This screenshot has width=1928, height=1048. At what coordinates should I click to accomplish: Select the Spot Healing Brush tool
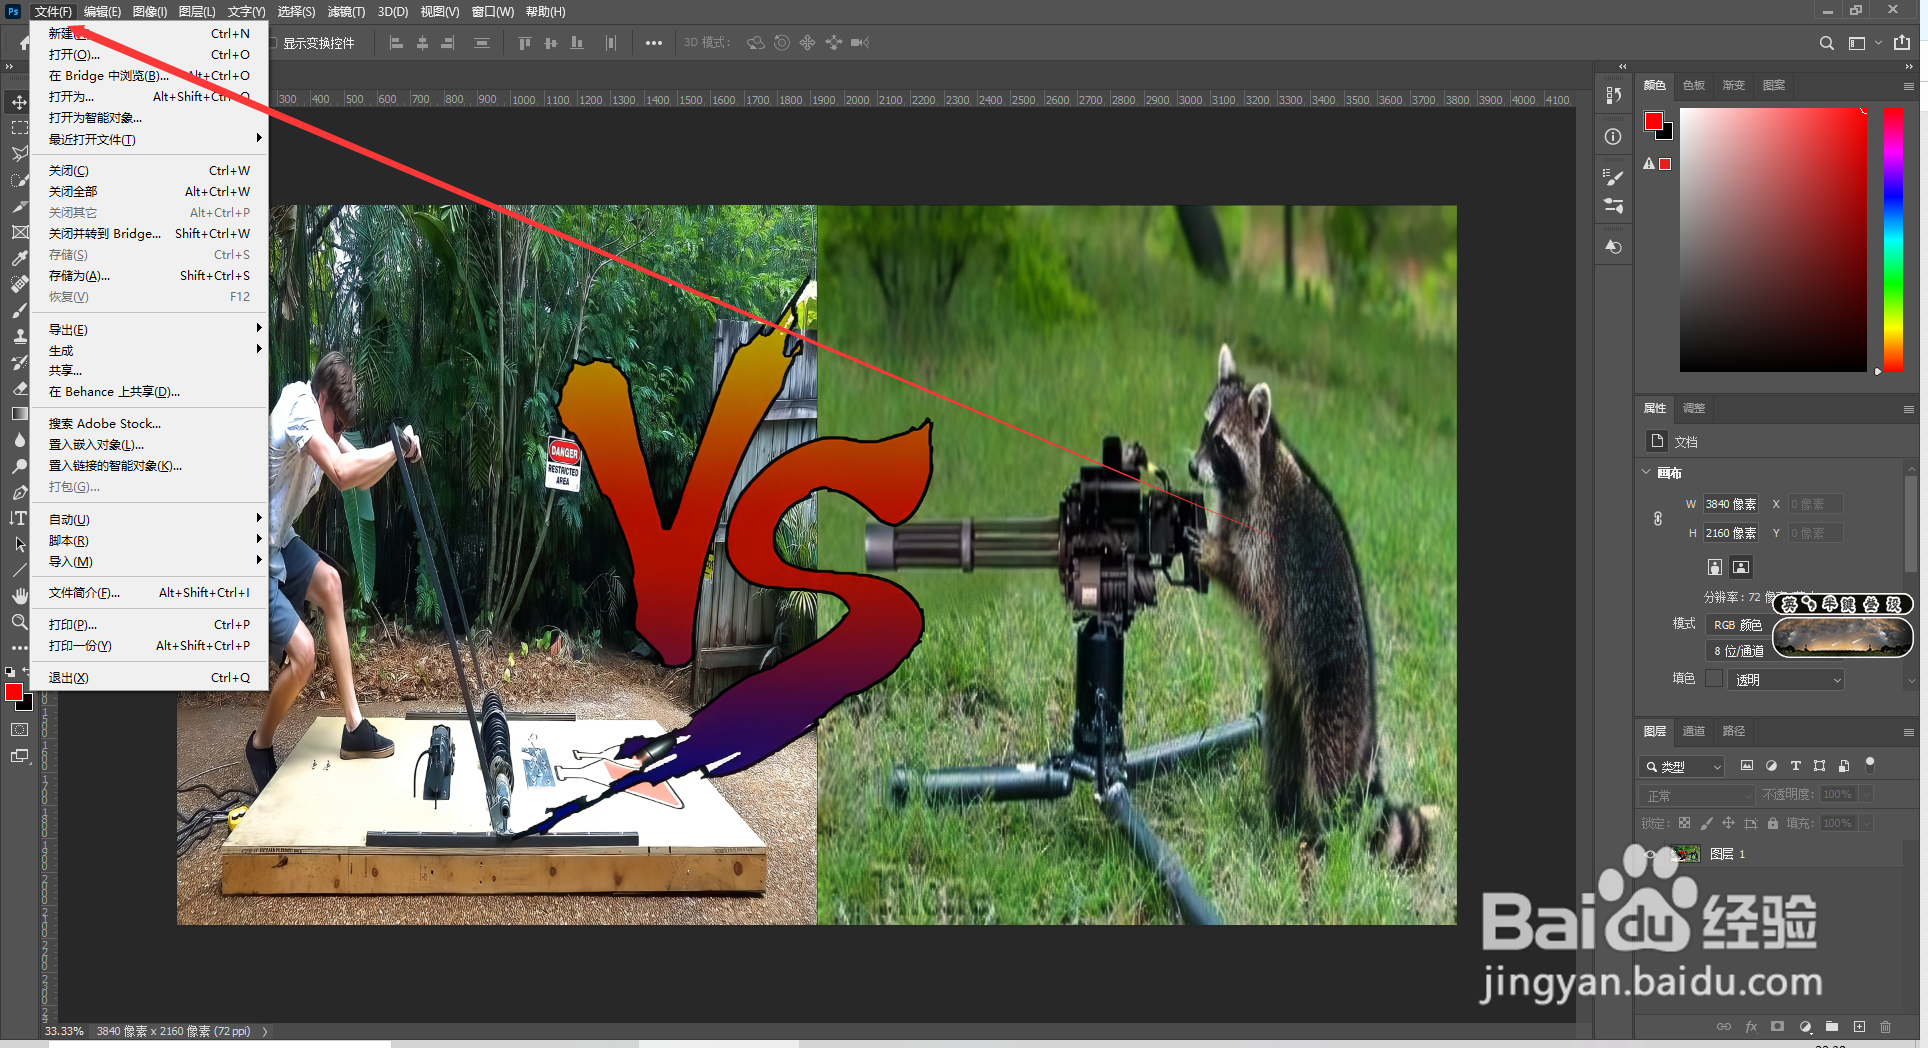click(x=19, y=284)
